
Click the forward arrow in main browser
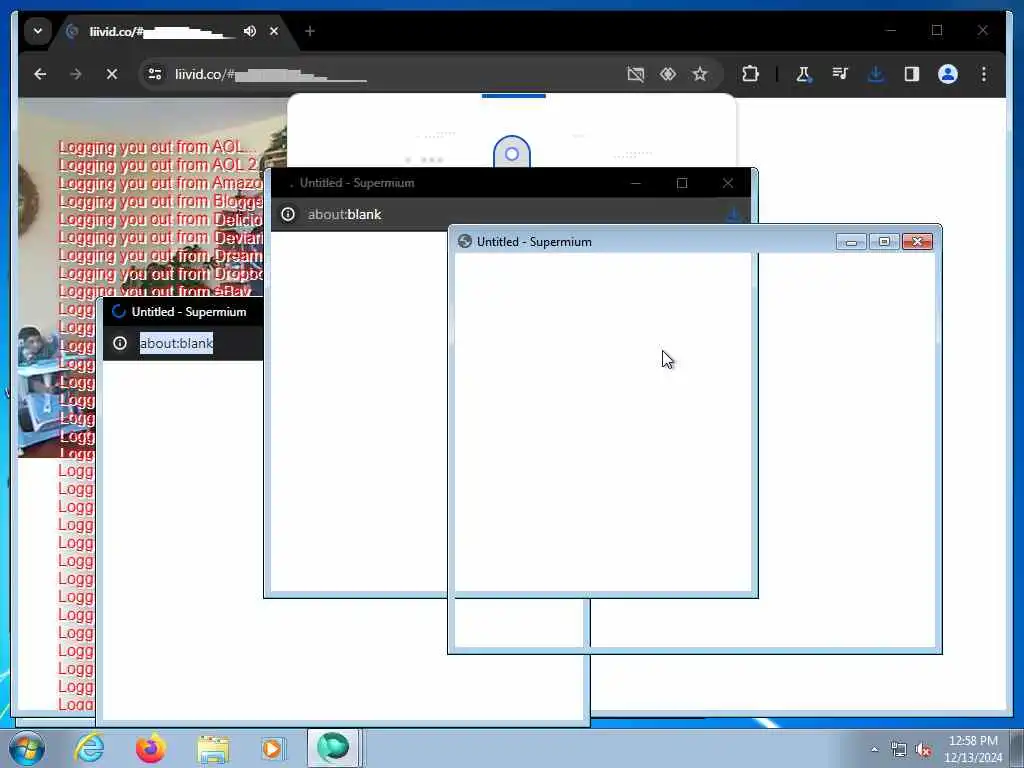click(x=76, y=74)
